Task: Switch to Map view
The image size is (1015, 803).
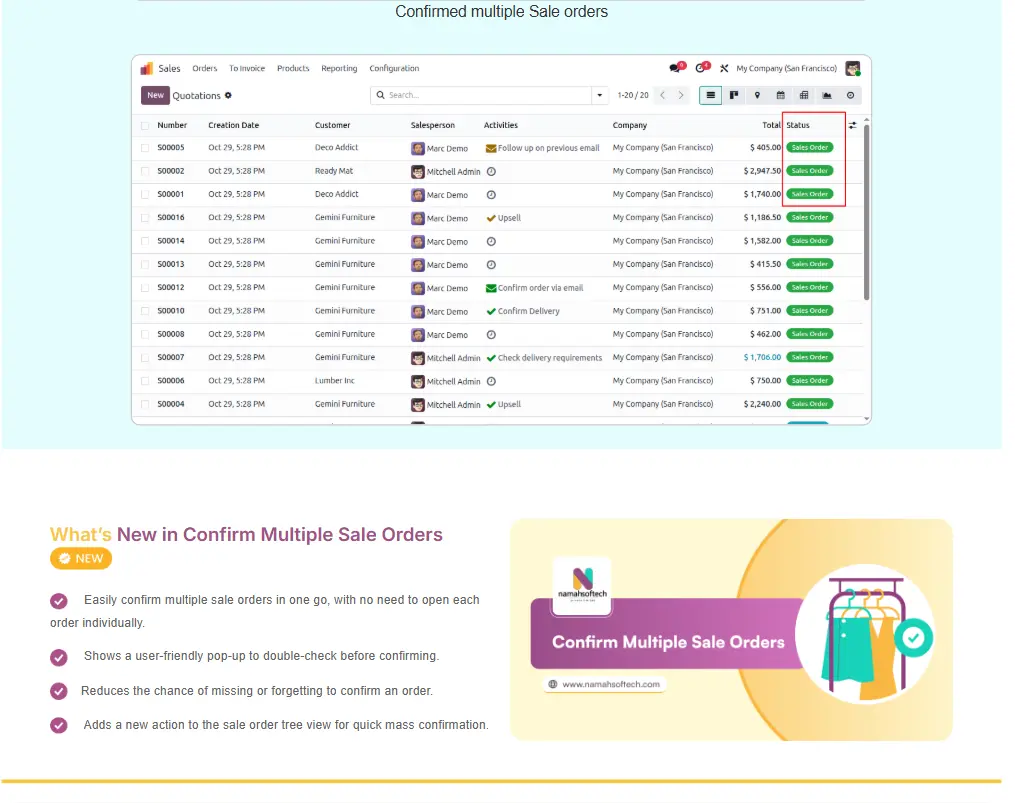Action: click(757, 96)
